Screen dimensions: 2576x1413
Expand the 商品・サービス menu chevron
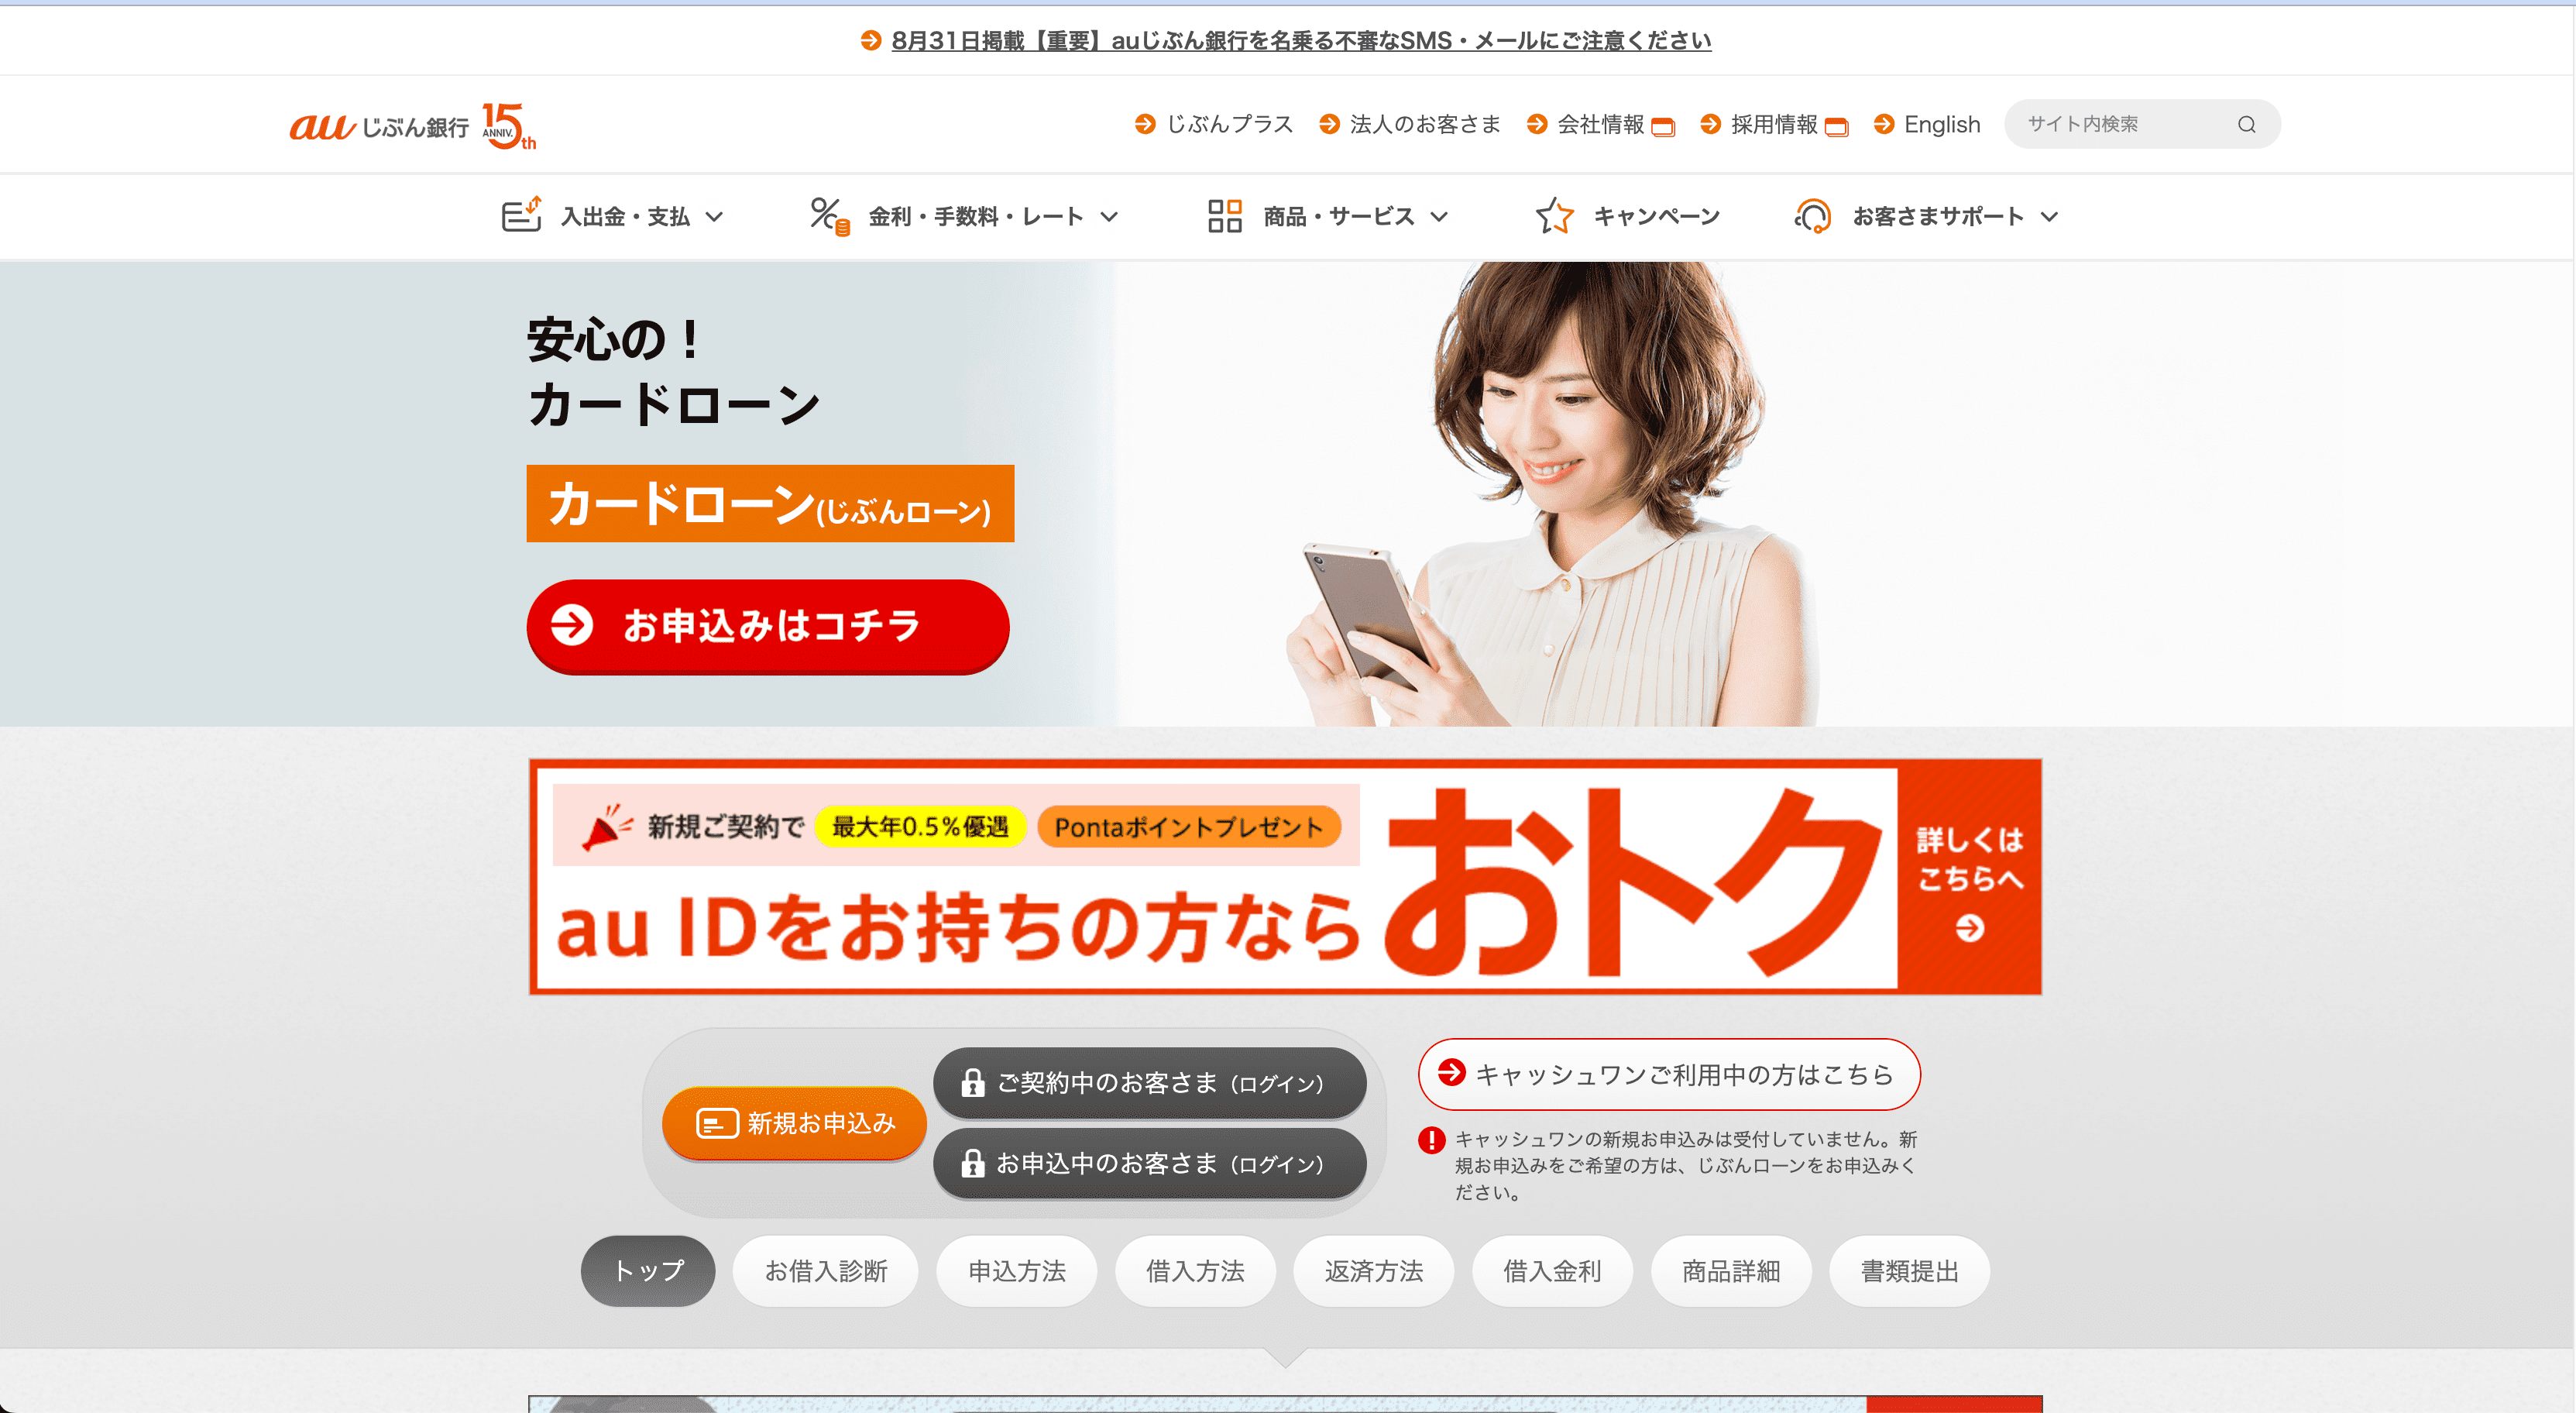[x=1438, y=216]
